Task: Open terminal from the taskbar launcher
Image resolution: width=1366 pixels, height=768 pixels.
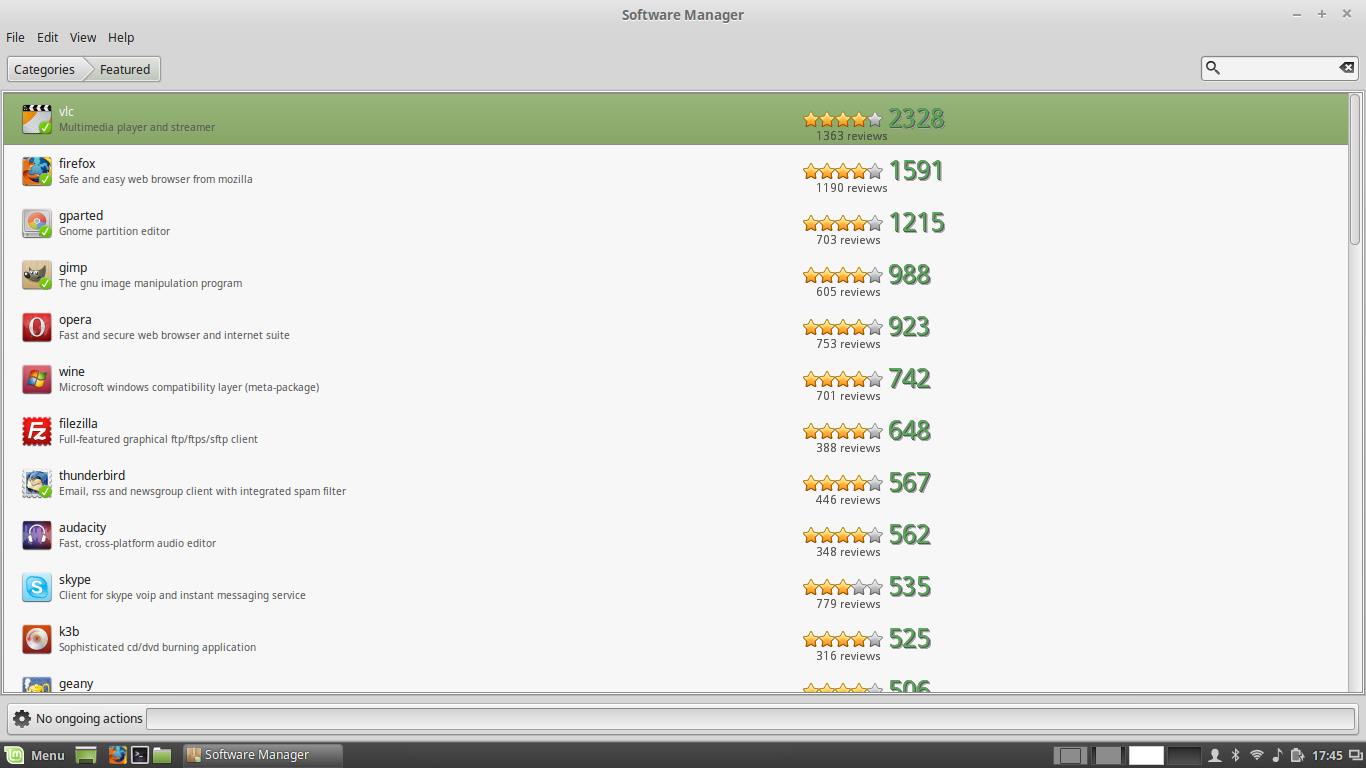Action: 141,755
